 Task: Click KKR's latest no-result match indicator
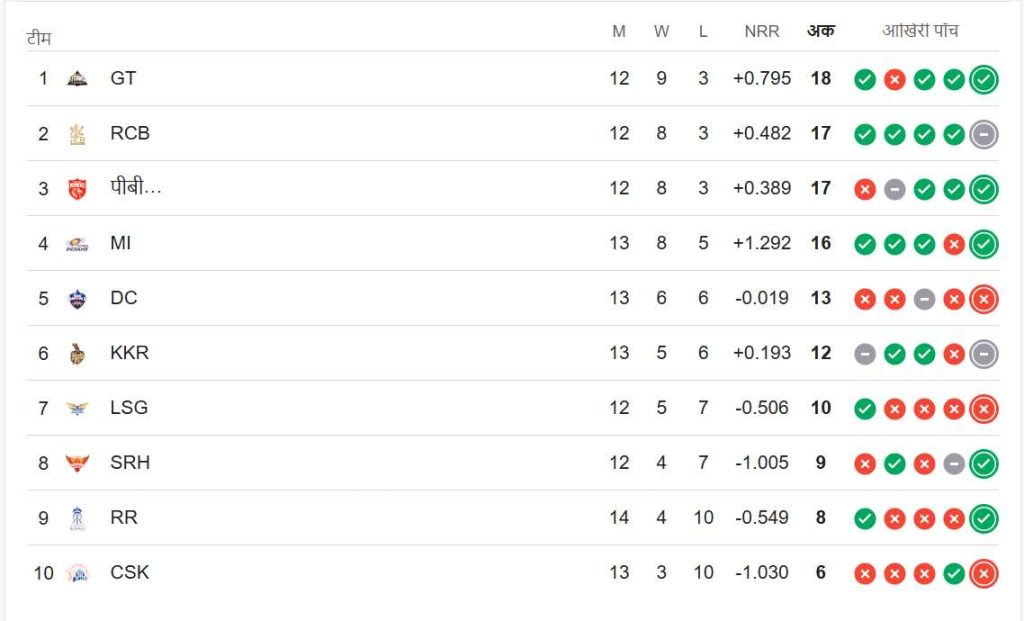tap(984, 354)
